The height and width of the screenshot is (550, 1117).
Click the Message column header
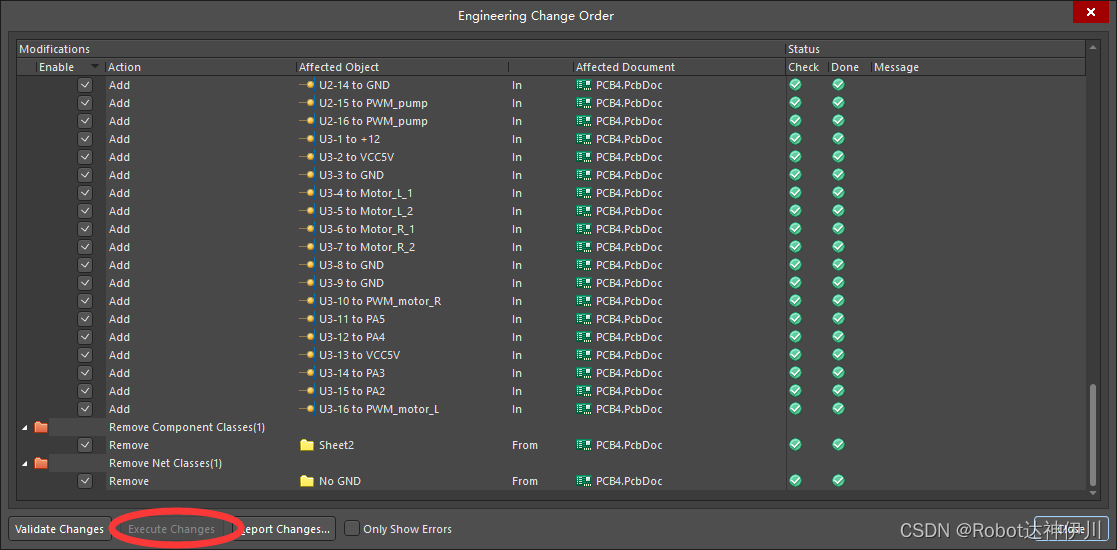[x=978, y=67]
